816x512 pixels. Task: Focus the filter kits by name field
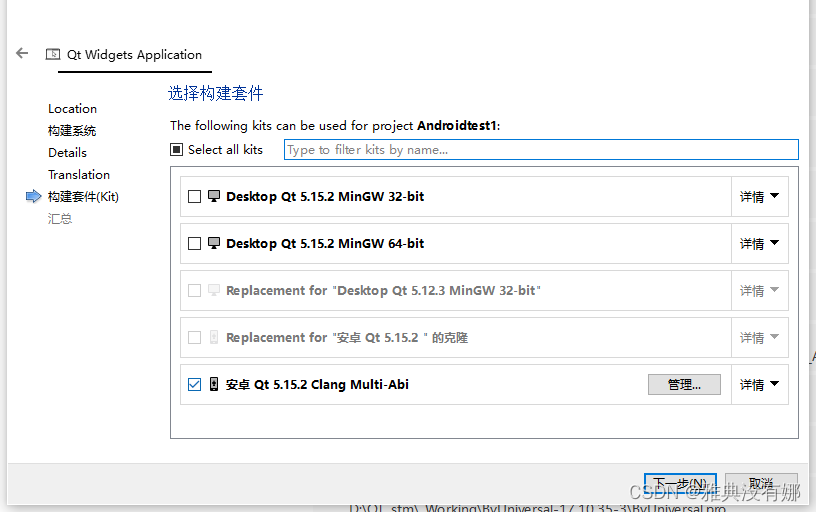tap(541, 150)
